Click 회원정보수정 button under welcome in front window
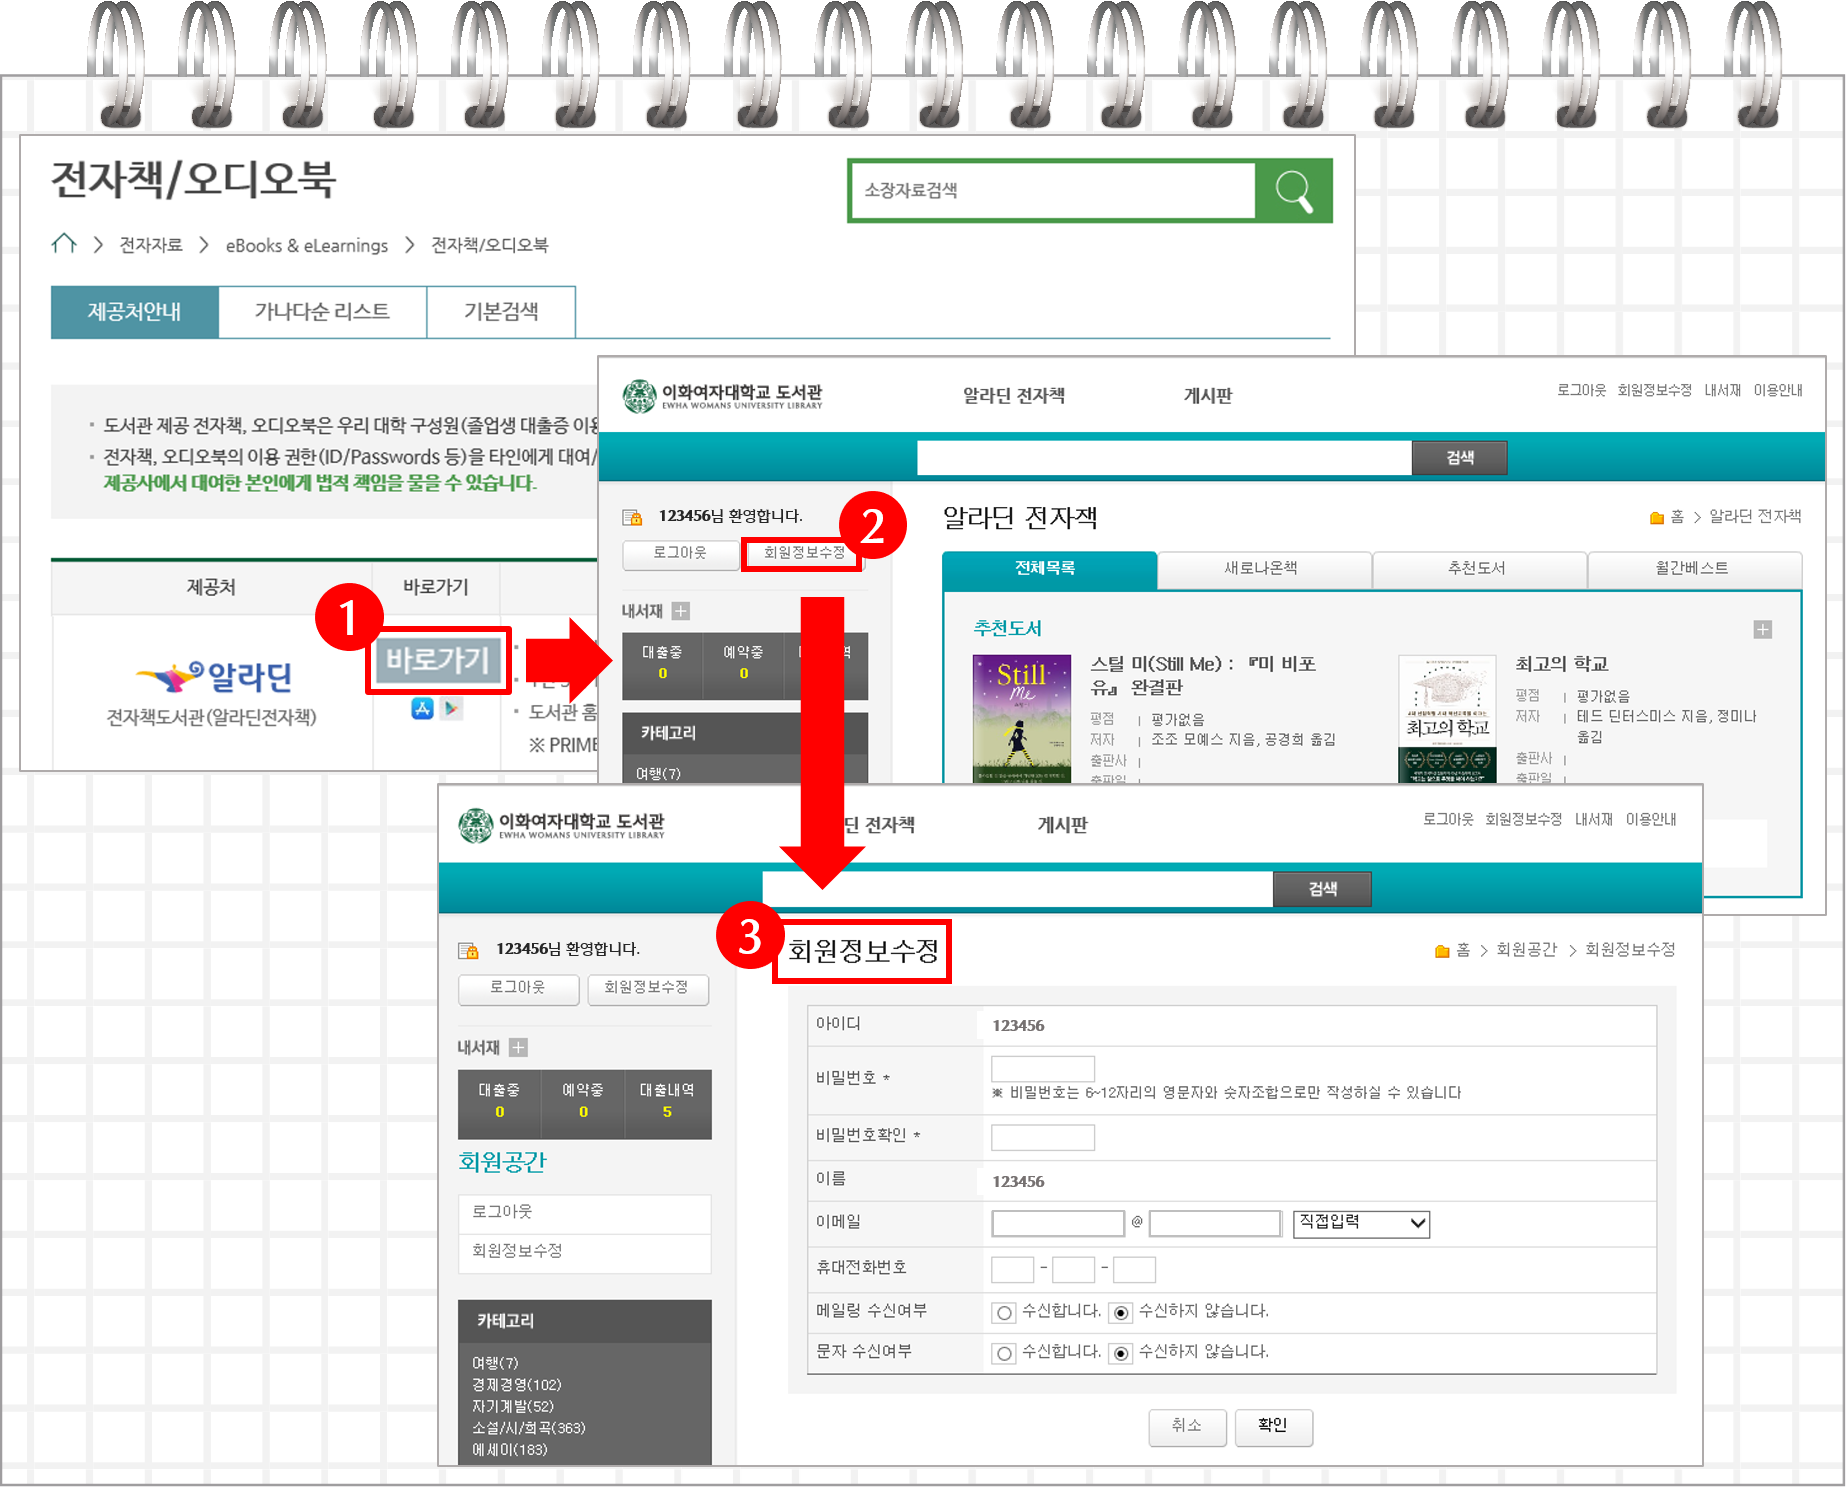The height and width of the screenshot is (1487, 1846). click(x=647, y=988)
